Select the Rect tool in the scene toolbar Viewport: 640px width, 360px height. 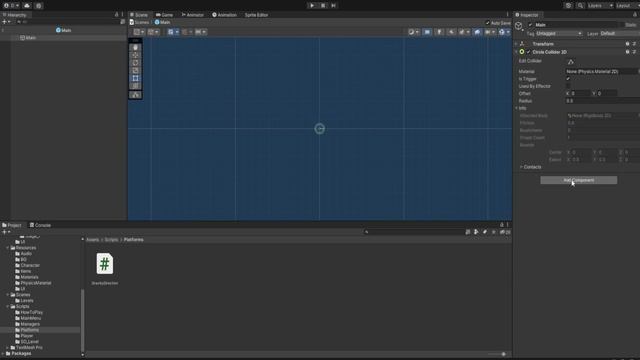(136, 78)
